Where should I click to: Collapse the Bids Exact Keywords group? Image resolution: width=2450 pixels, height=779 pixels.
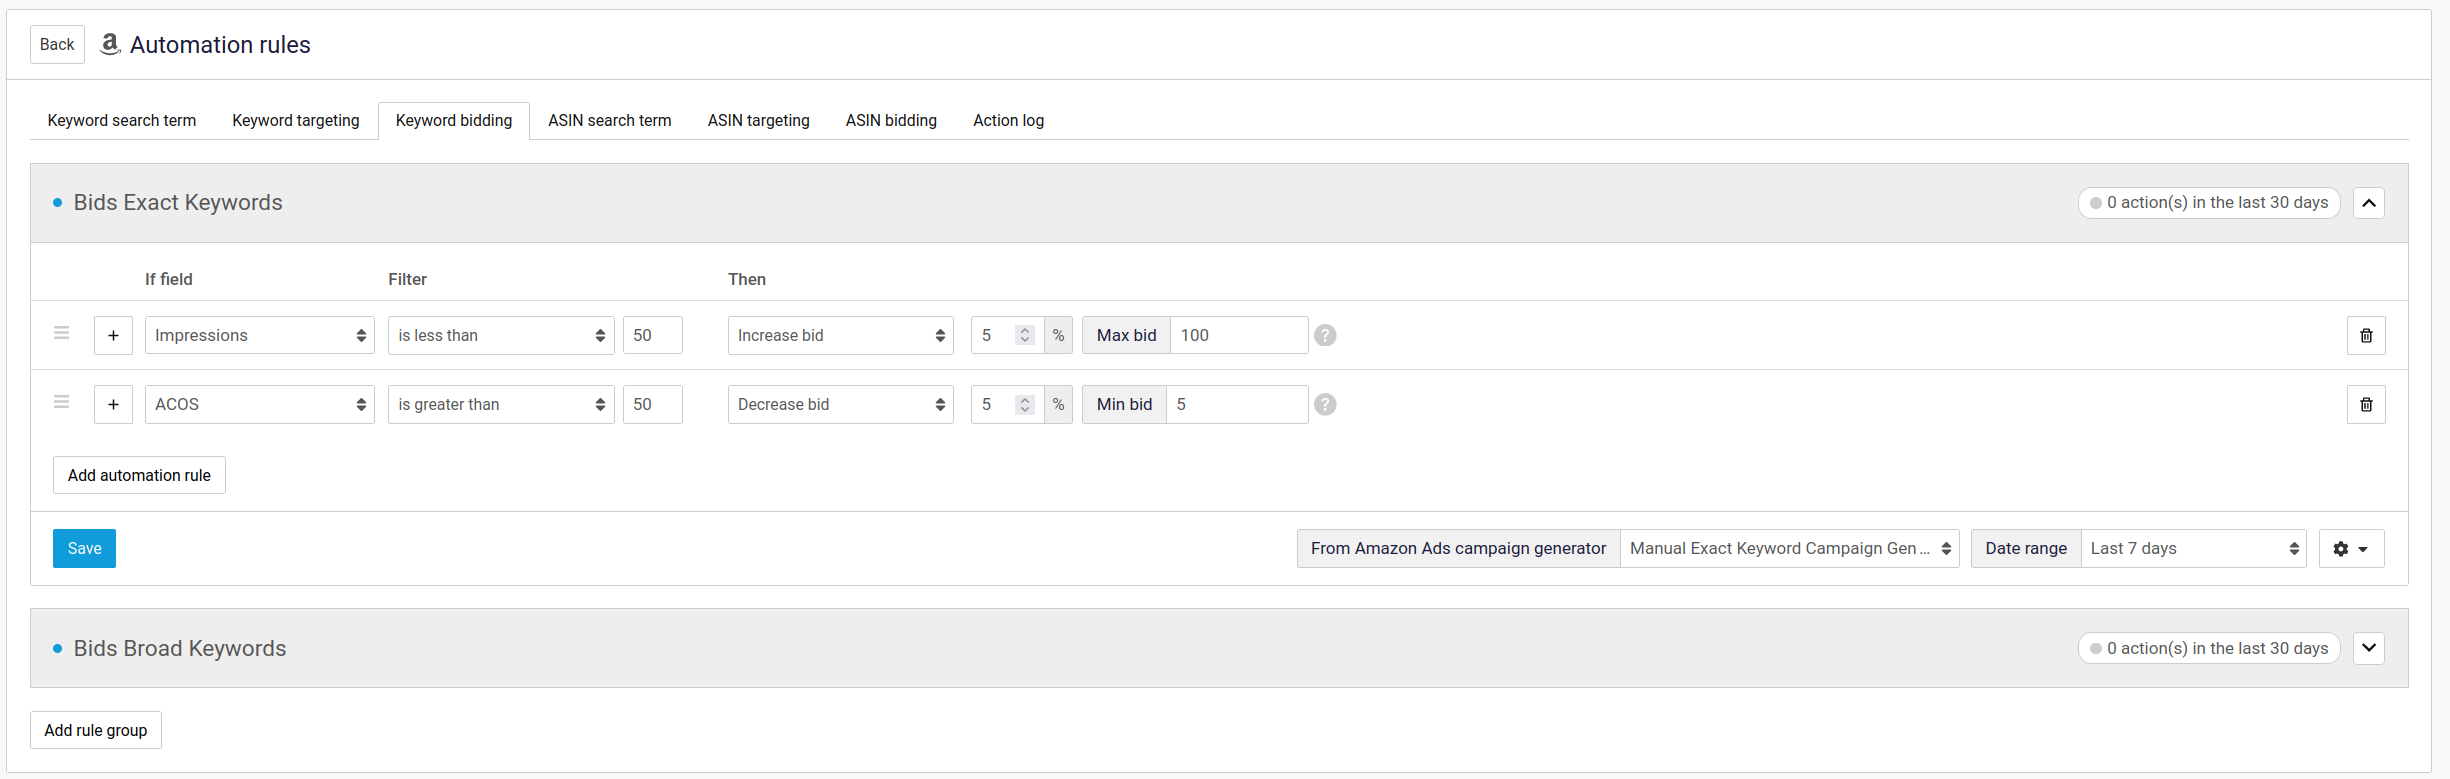coord(2368,203)
